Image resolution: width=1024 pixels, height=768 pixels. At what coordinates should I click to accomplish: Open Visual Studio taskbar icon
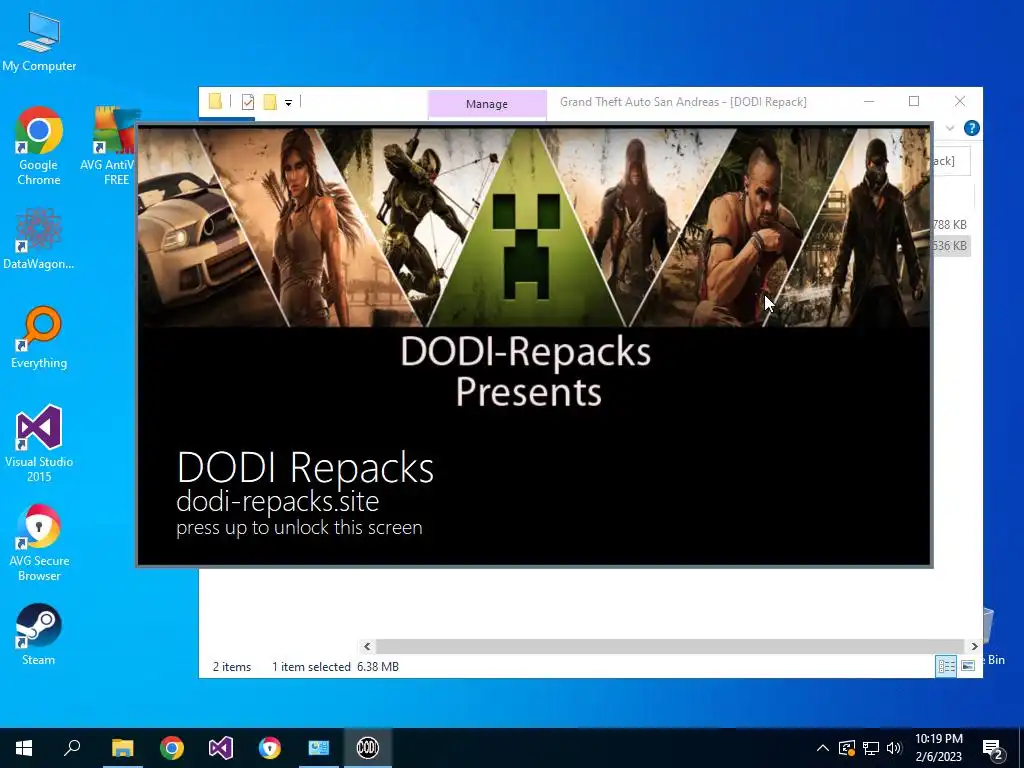pos(221,748)
